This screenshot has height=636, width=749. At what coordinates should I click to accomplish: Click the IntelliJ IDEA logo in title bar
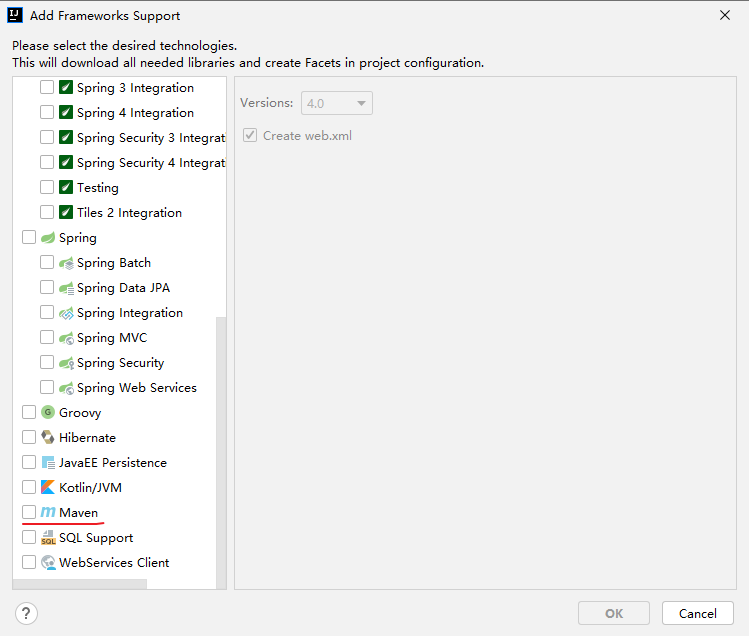[x=15, y=15]
